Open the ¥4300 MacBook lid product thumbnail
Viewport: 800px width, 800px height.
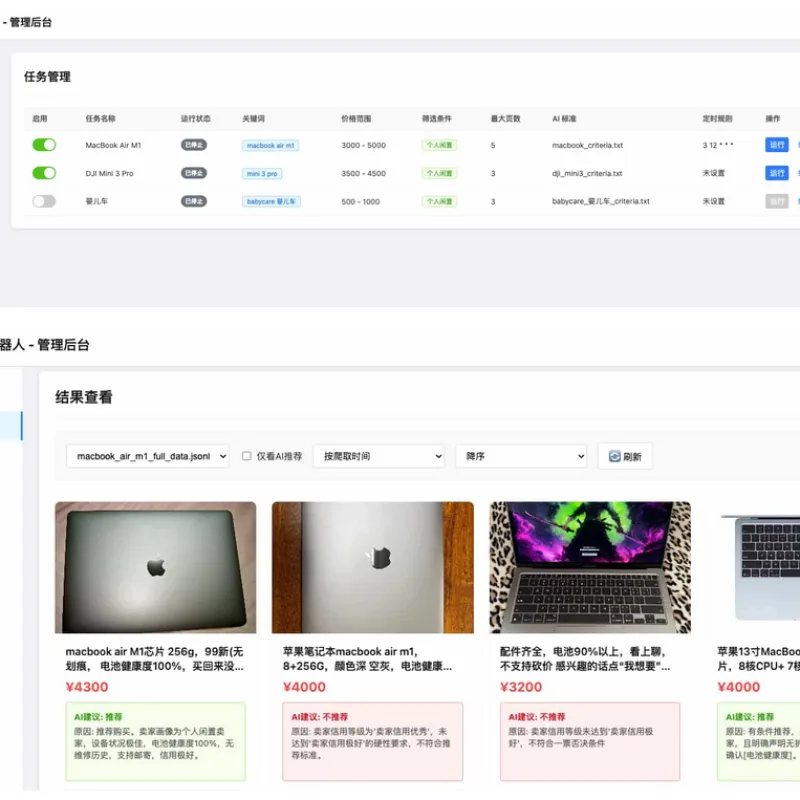156,567
